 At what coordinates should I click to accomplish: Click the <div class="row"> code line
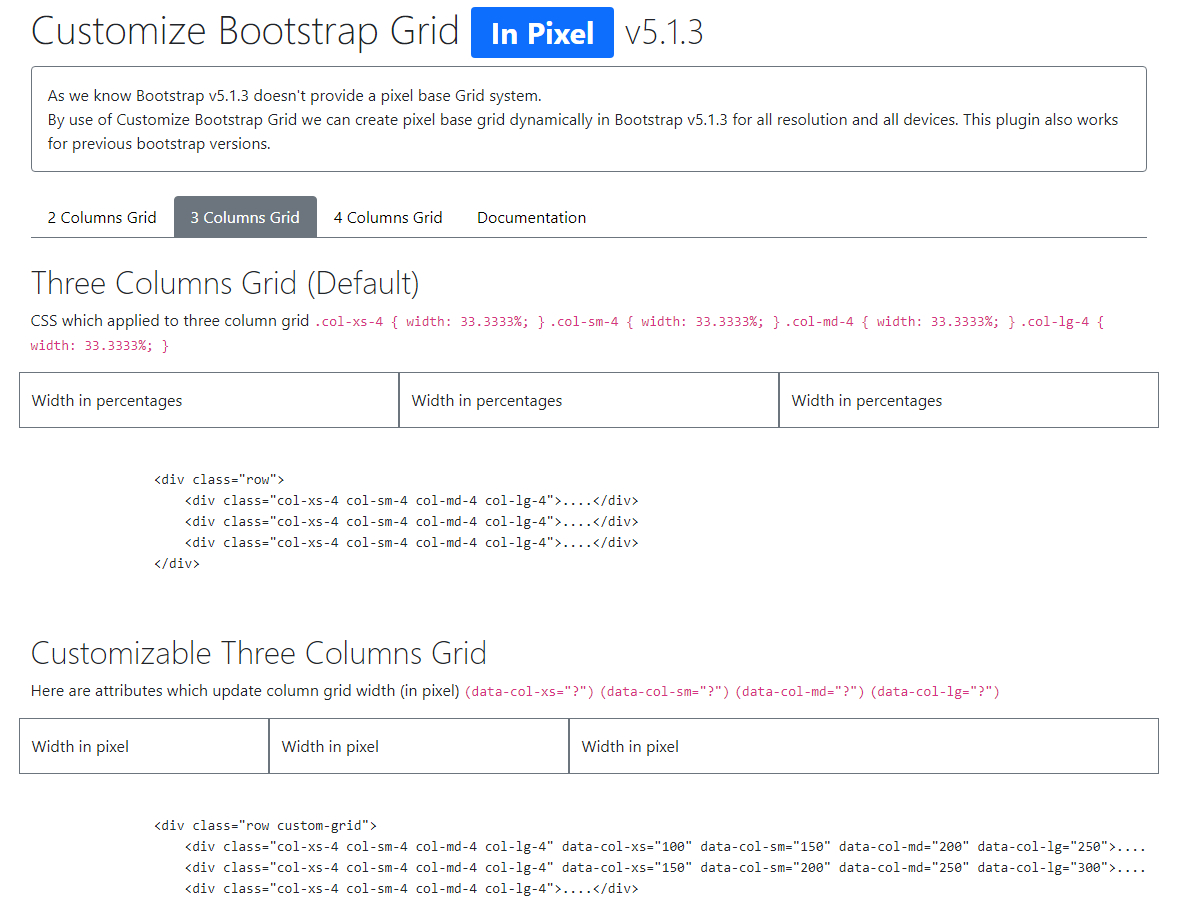tap(219, 480)
